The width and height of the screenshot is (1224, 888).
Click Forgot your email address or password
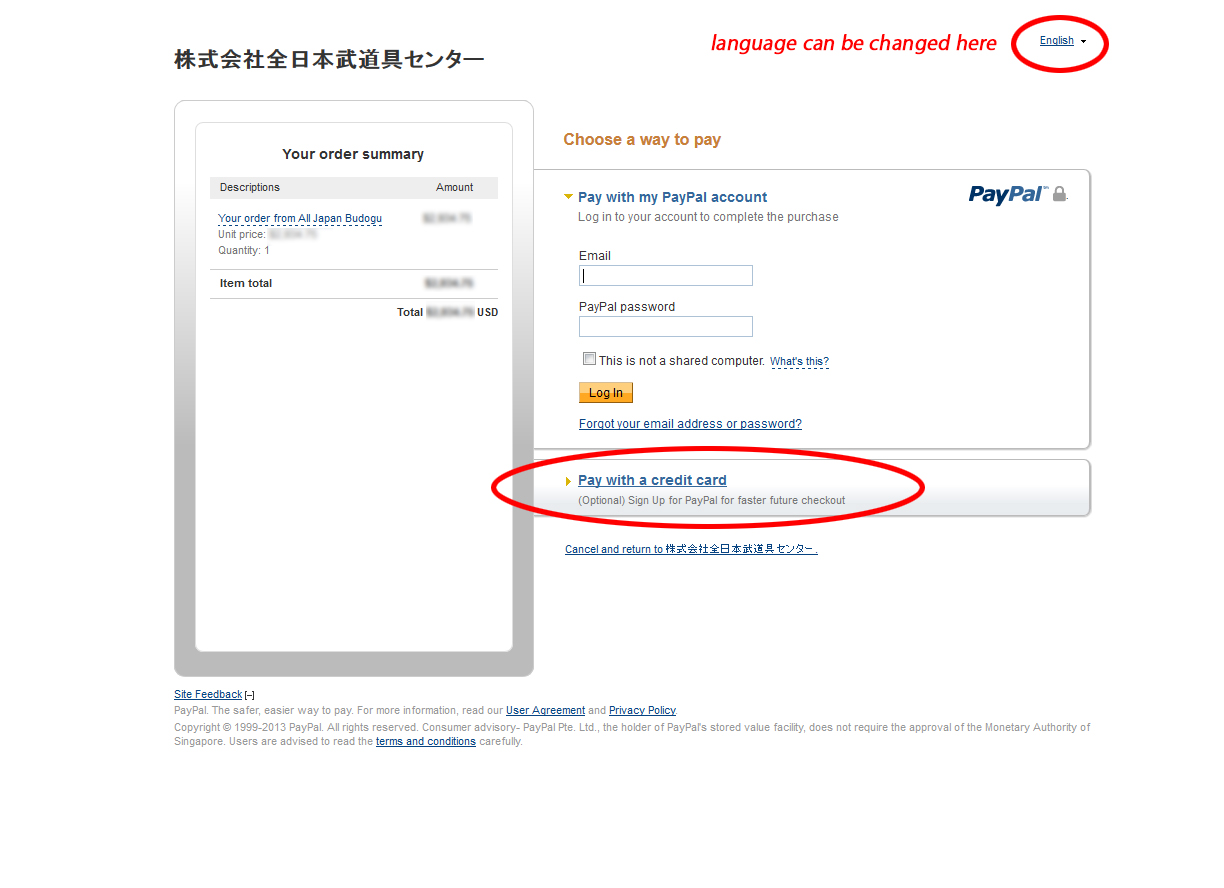pyautogui.click(x=690, y=424)
